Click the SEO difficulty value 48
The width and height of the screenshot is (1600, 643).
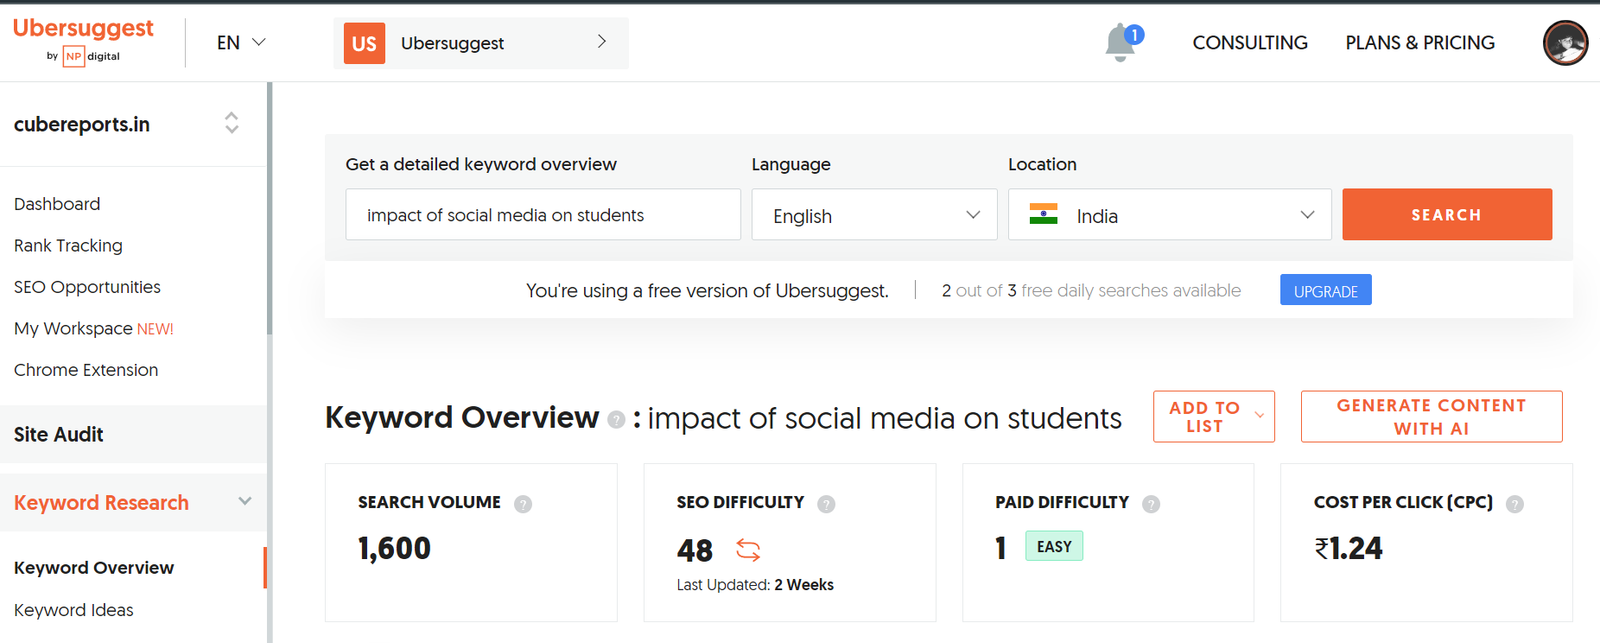pyautogui.click(x=695, y=550)
